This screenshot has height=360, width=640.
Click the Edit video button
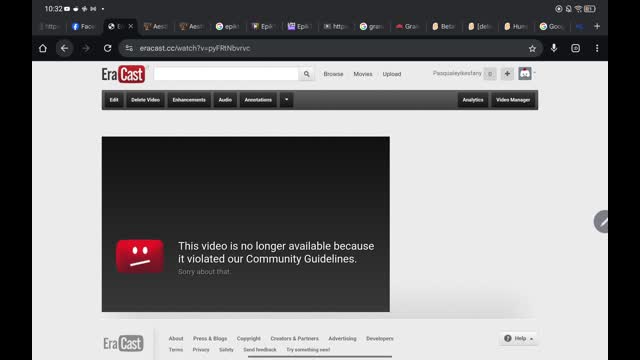click(x=114, y=100)
